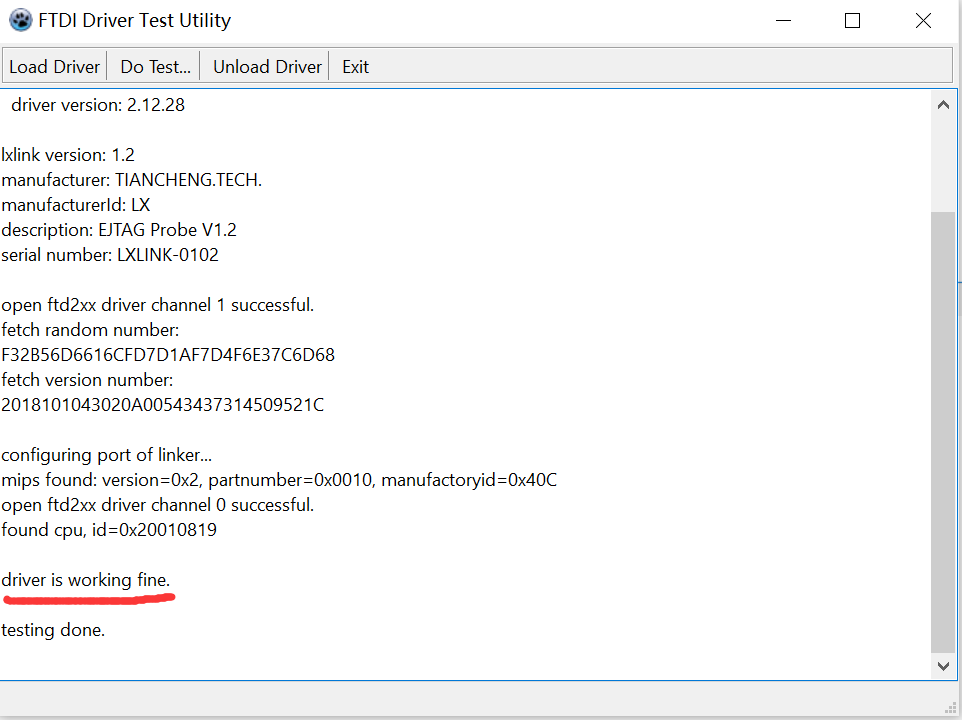Image resolution: width=962 pixels, height=720 pixels.
Task: Close the FTDI Driver Test Utility window
Action: point(923,20)
